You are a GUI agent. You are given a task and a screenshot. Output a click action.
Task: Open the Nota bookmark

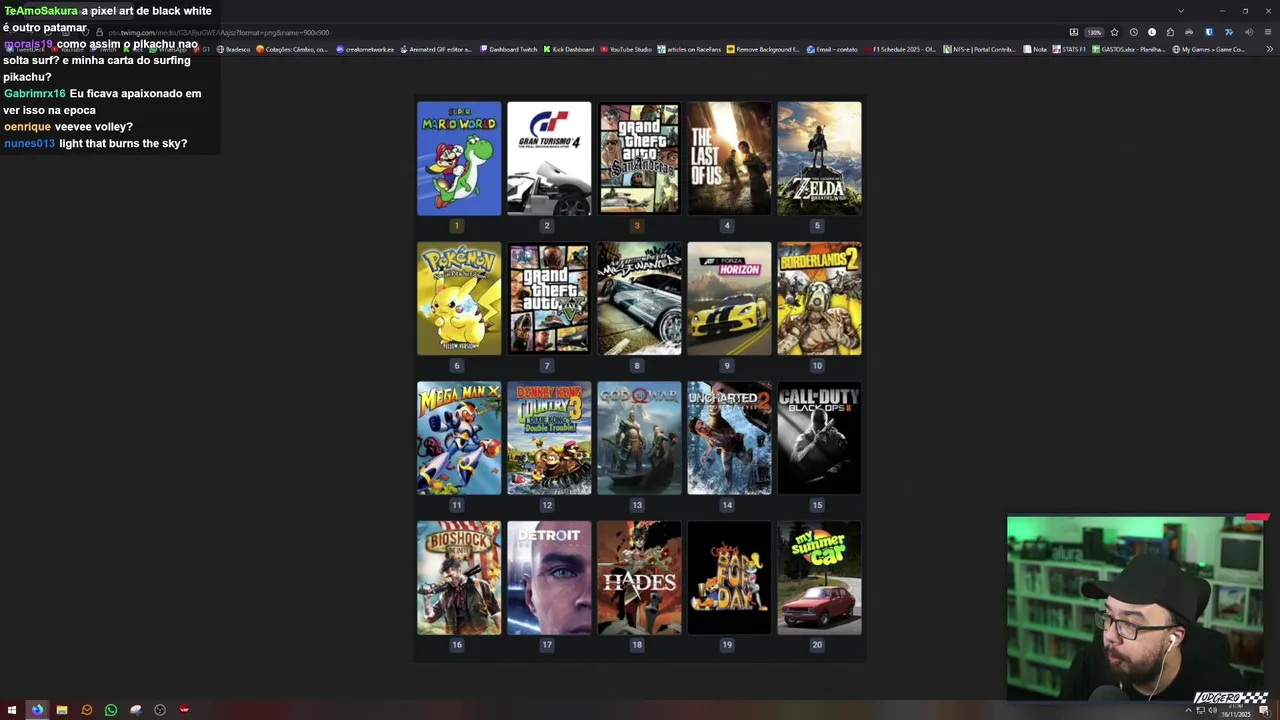1035,49
